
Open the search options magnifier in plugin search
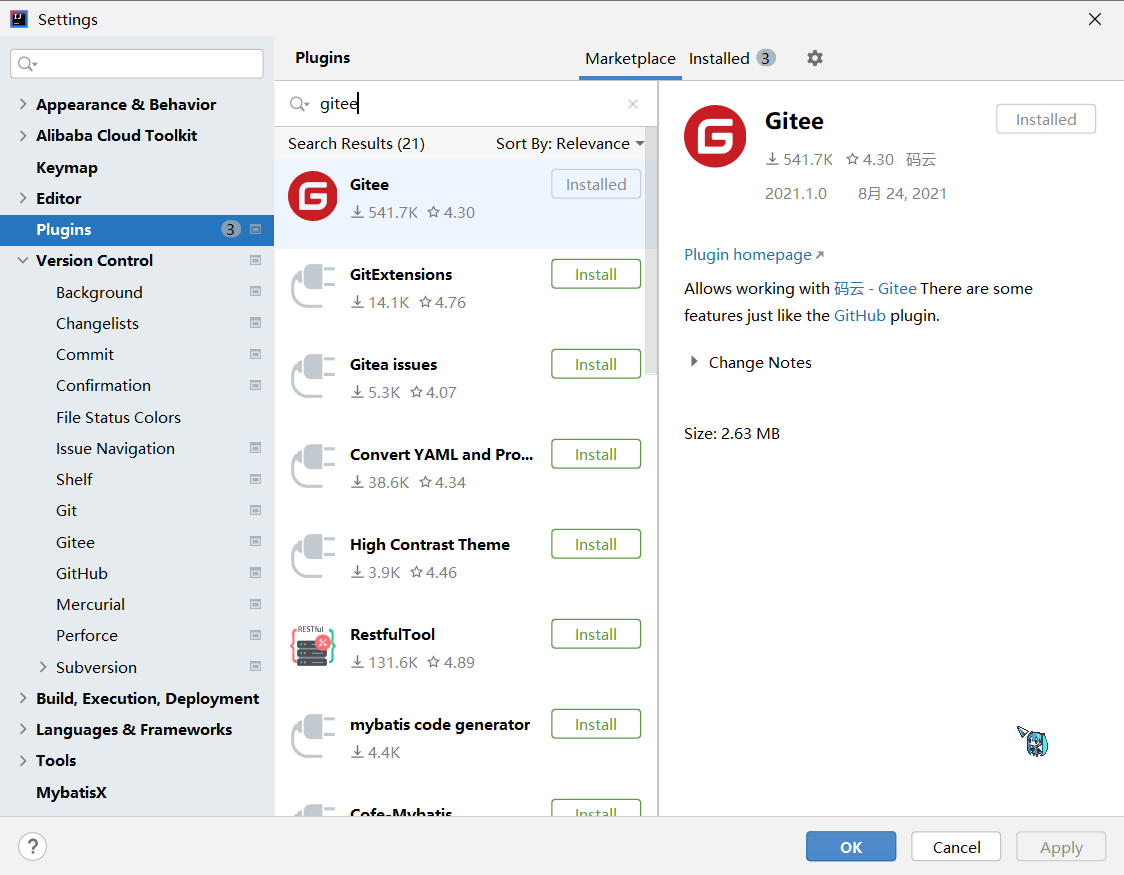299,104
